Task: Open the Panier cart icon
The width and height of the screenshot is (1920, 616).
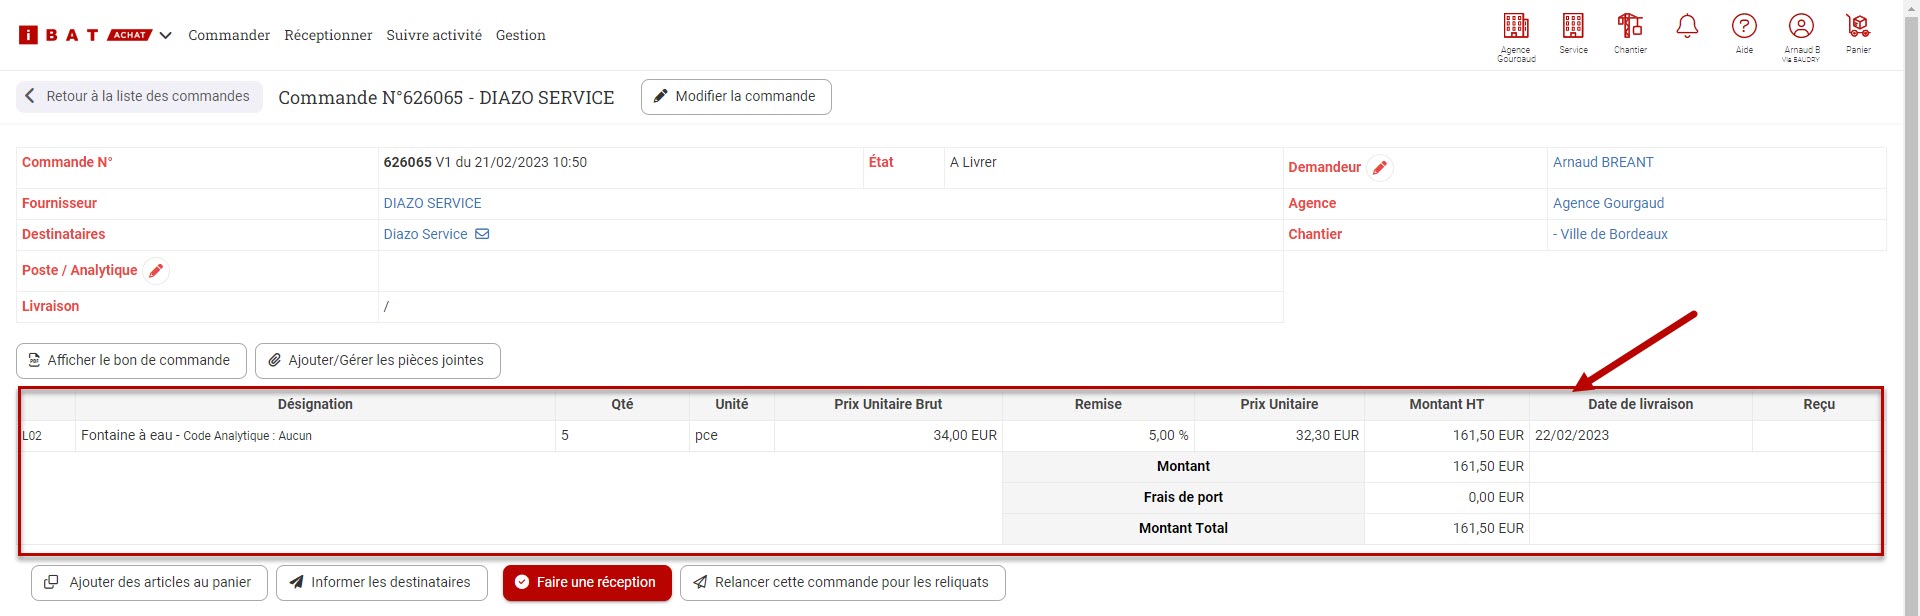Action: (1858, 27)
